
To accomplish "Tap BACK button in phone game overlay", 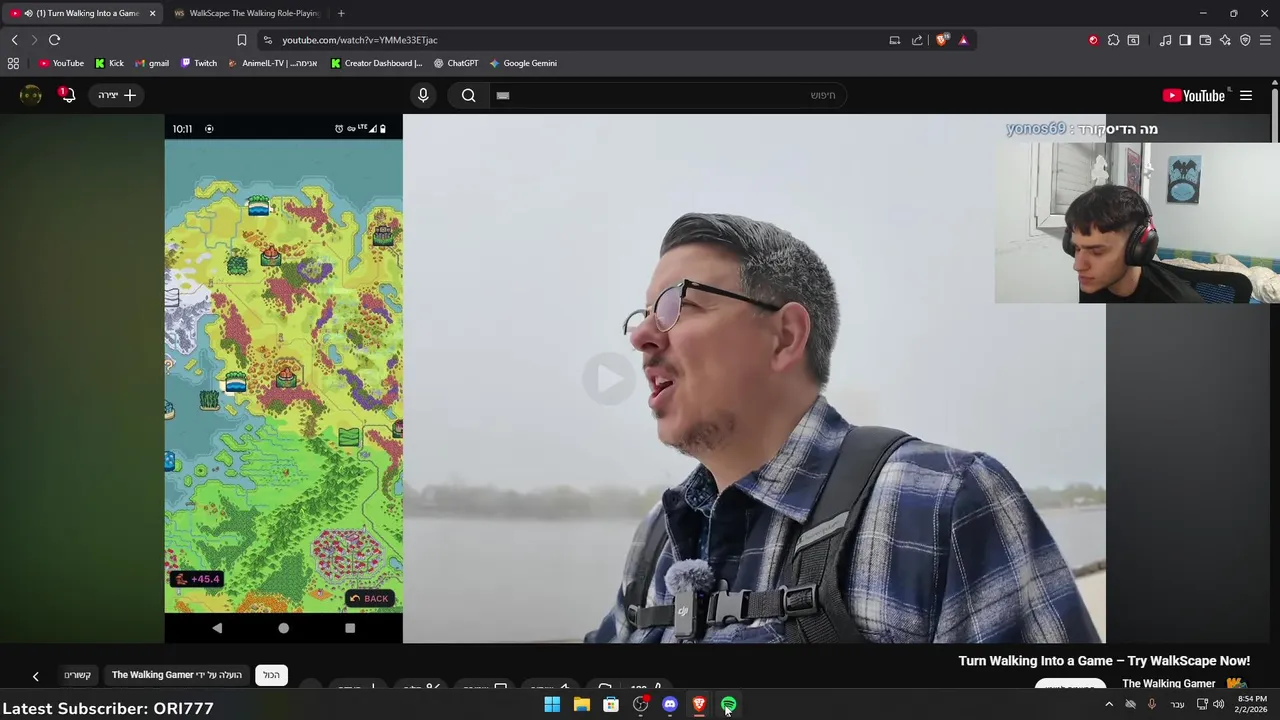I will click(370, 598).
